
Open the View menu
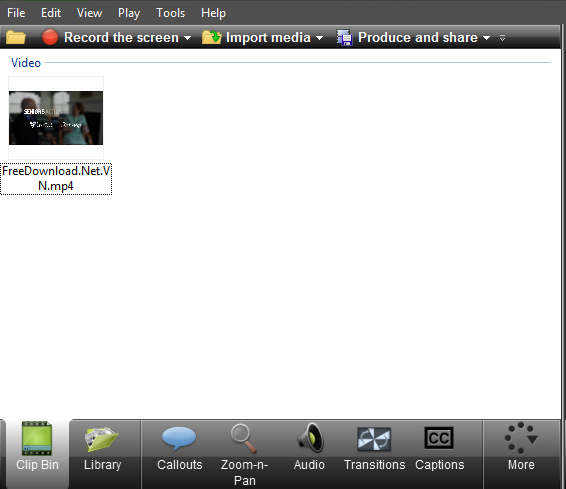[x=90, y=13]
